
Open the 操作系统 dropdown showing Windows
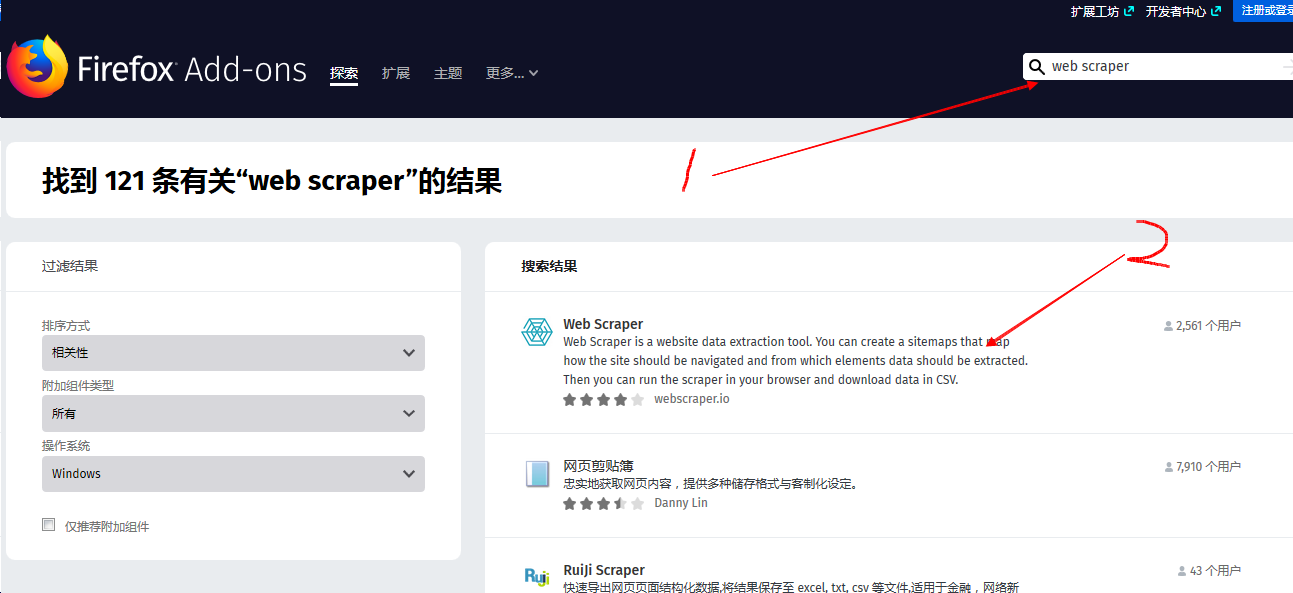point(233,474)
